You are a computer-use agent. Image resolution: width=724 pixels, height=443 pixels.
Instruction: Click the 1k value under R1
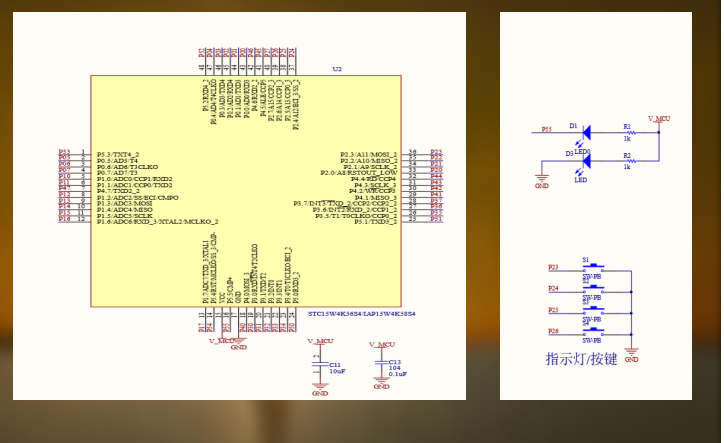point(627,139)
